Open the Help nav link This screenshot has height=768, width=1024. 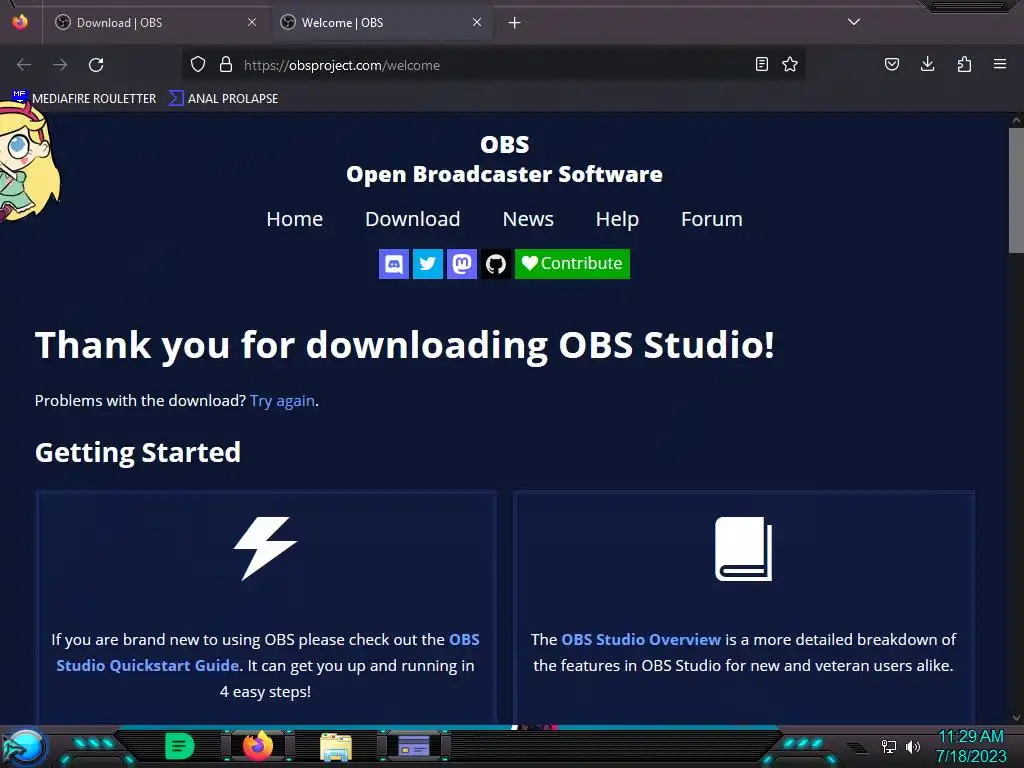pos(617,219)
